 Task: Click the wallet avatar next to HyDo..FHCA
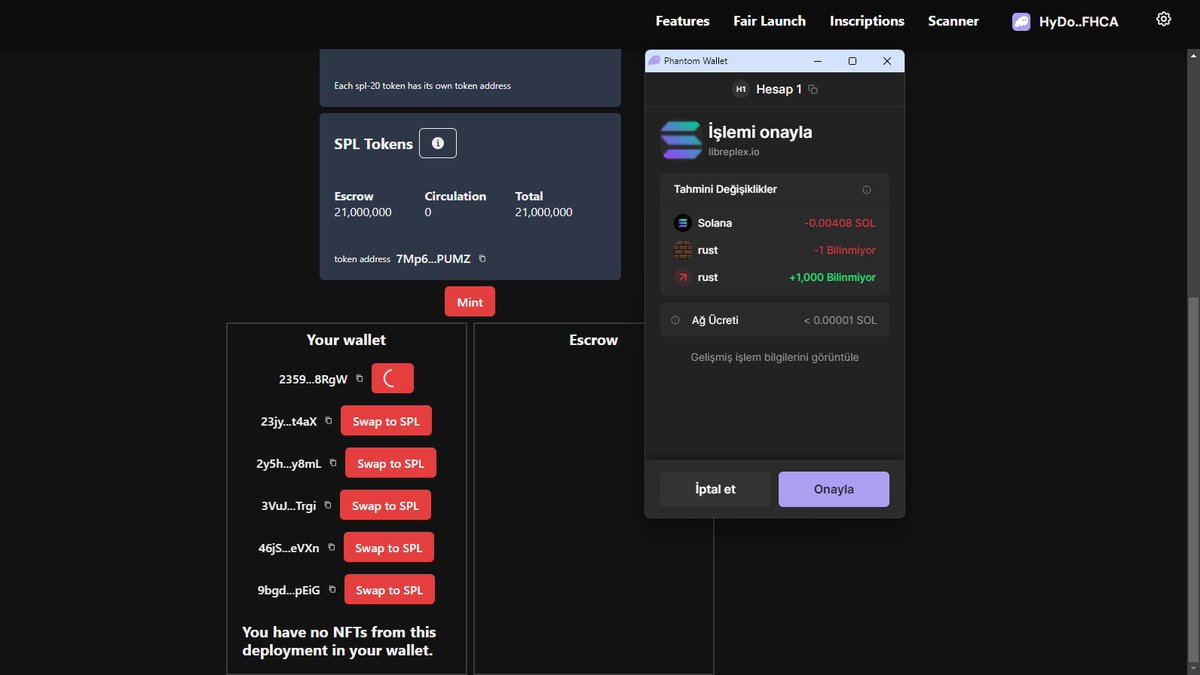point(1021,21)
